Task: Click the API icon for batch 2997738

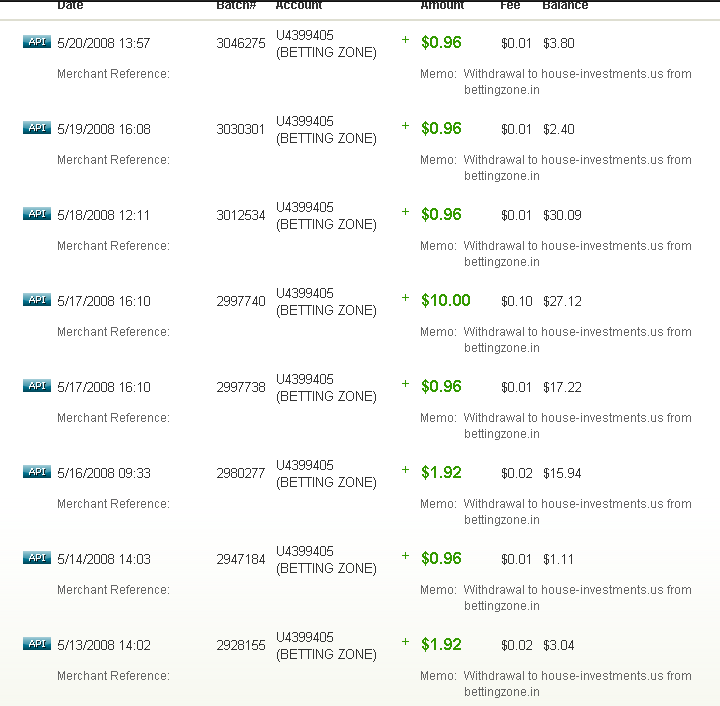Action: [x=36, y=385]
